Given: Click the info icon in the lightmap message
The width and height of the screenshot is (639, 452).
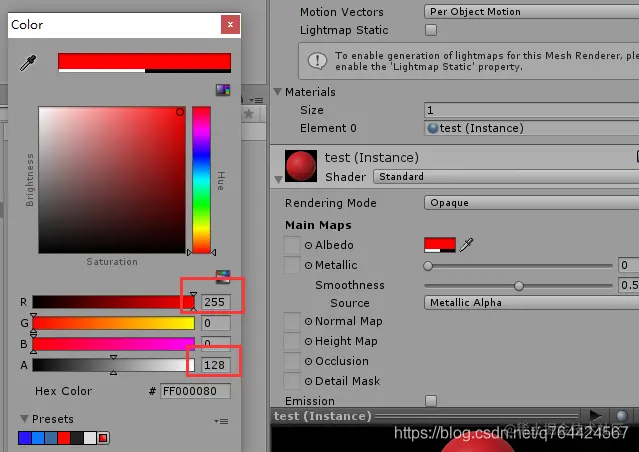Looking at the screenshot, I should click(x=317, y=61).
